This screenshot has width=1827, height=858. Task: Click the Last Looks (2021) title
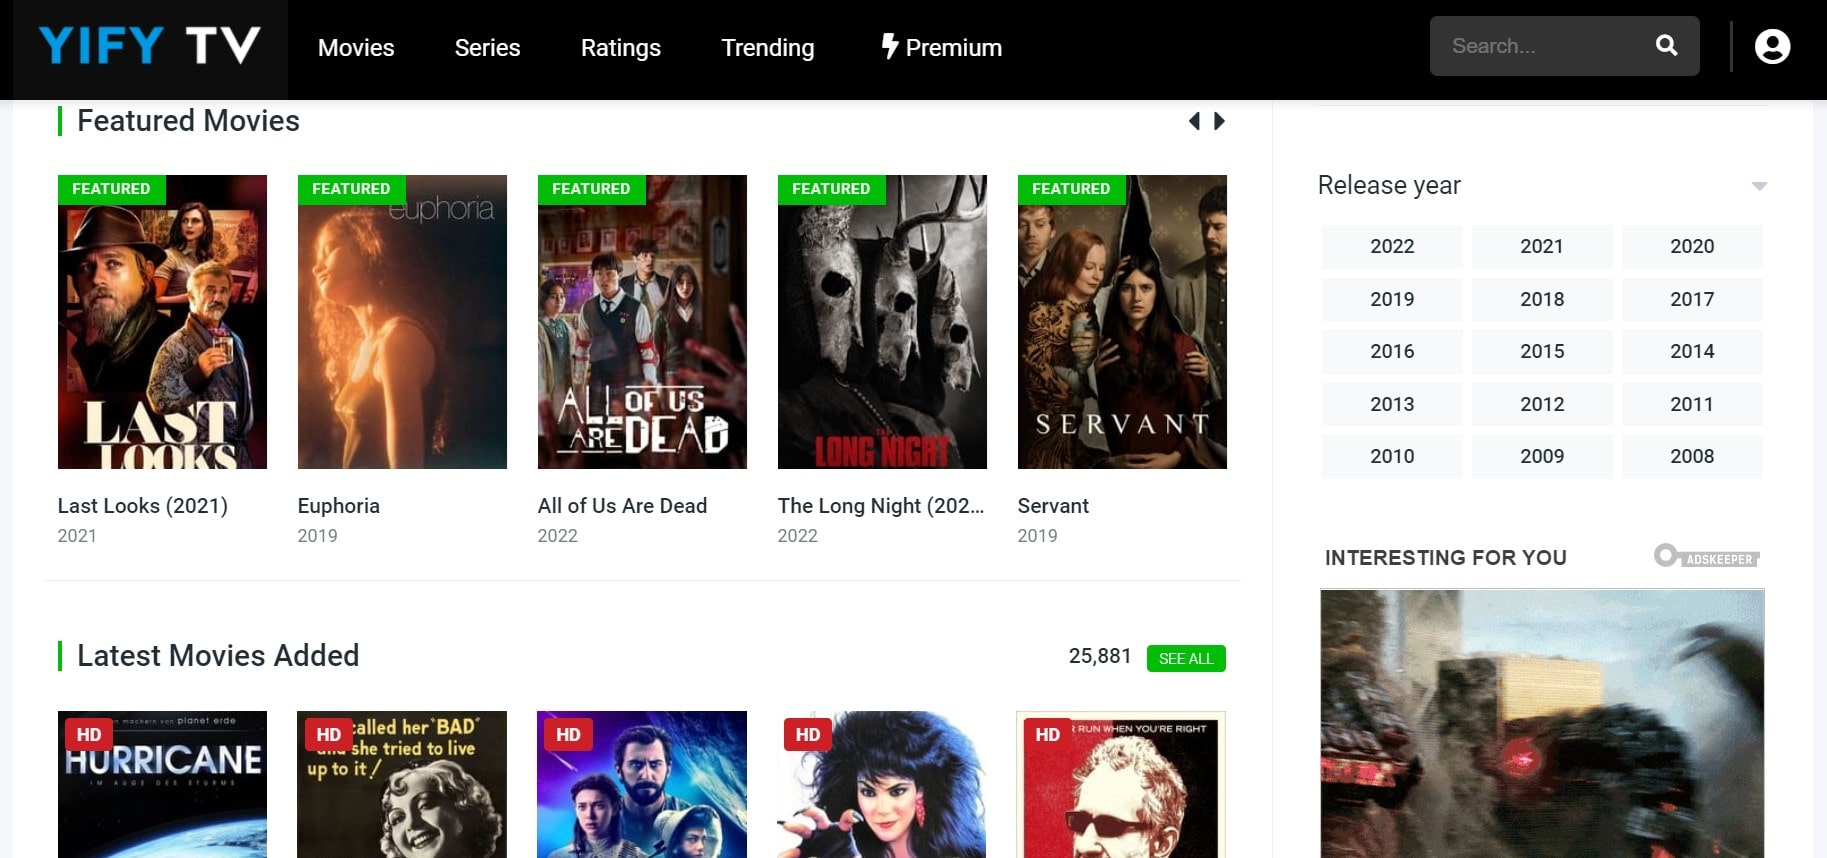[143, 506]
